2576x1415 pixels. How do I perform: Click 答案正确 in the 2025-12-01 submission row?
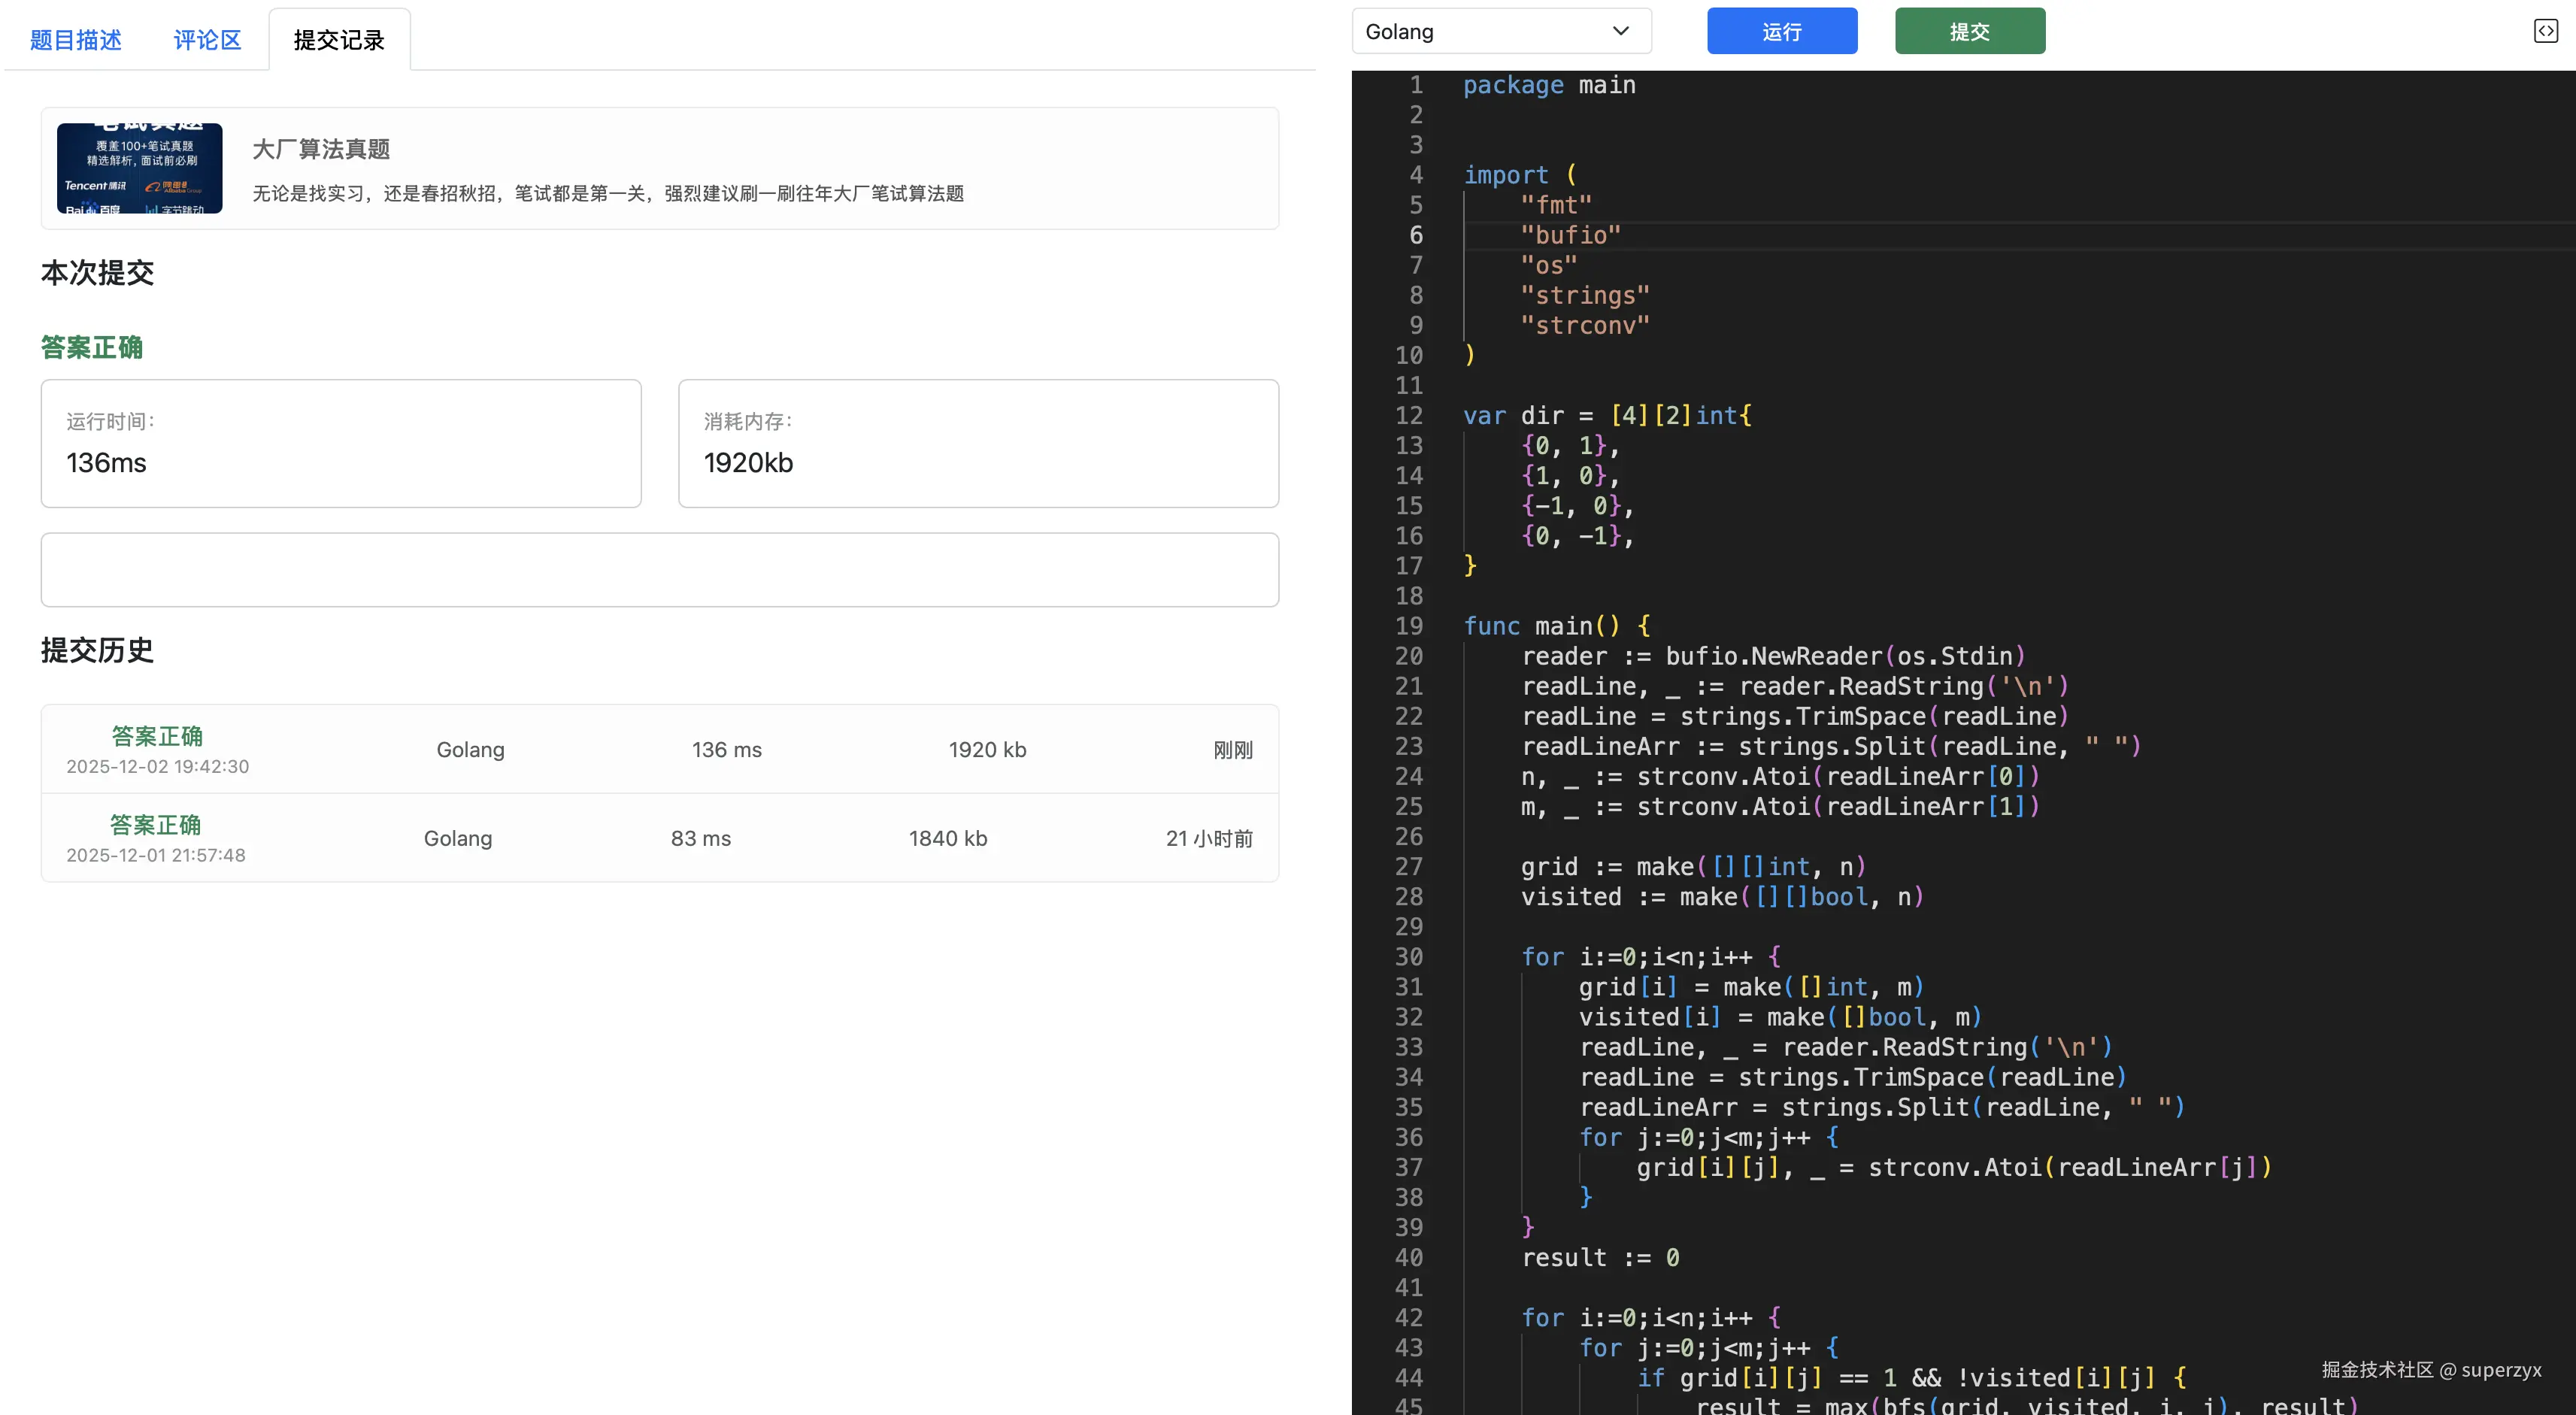(155, 824)
